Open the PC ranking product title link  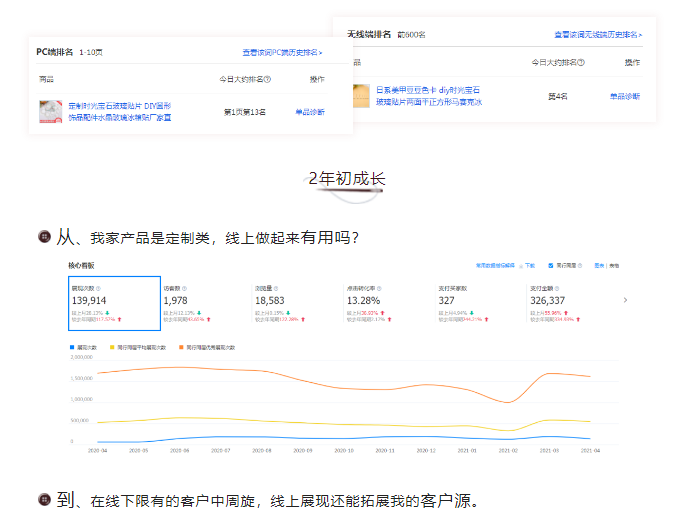120,111
